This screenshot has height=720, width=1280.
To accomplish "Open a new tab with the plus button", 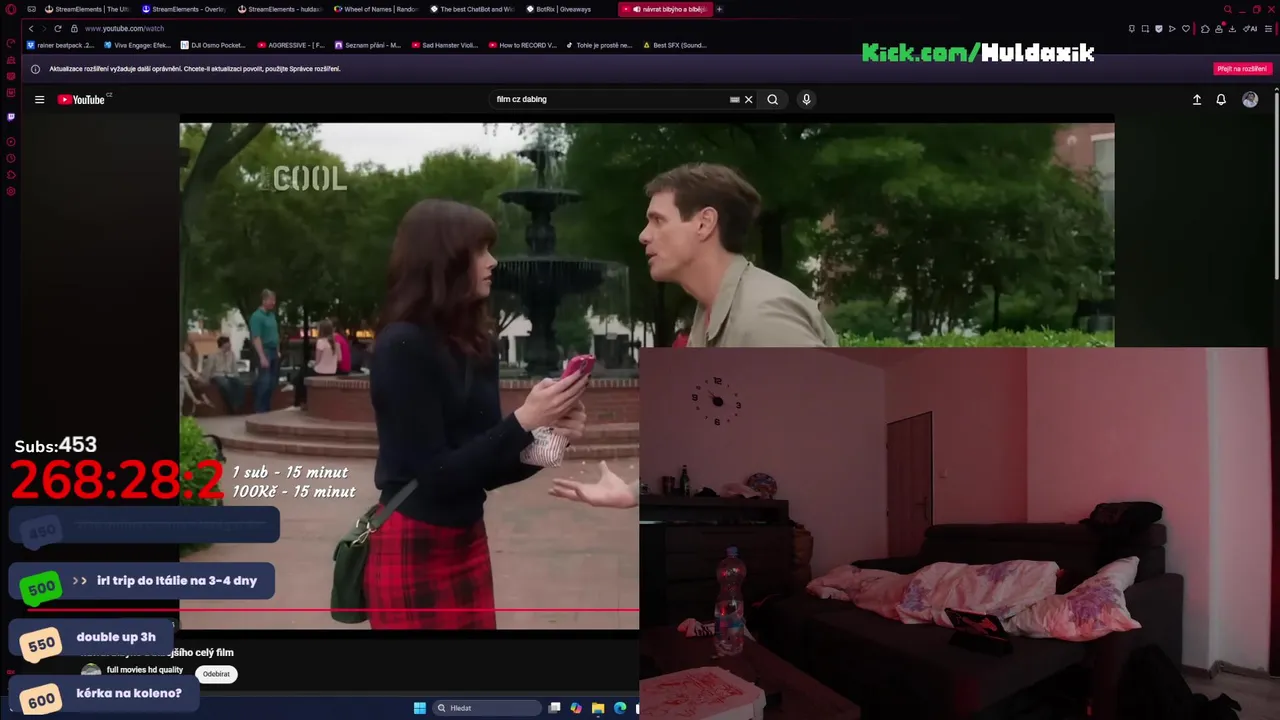I will [x=719, y=9].
